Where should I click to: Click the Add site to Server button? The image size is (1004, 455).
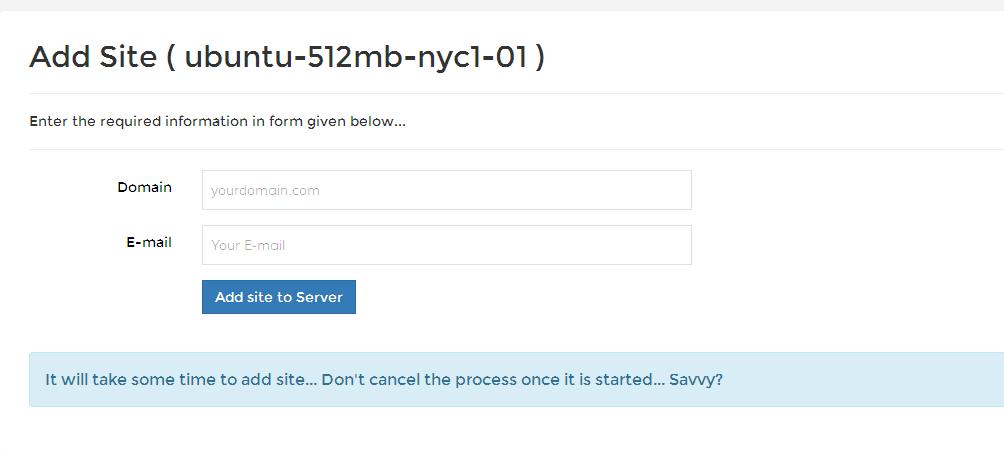coord(279,297)
